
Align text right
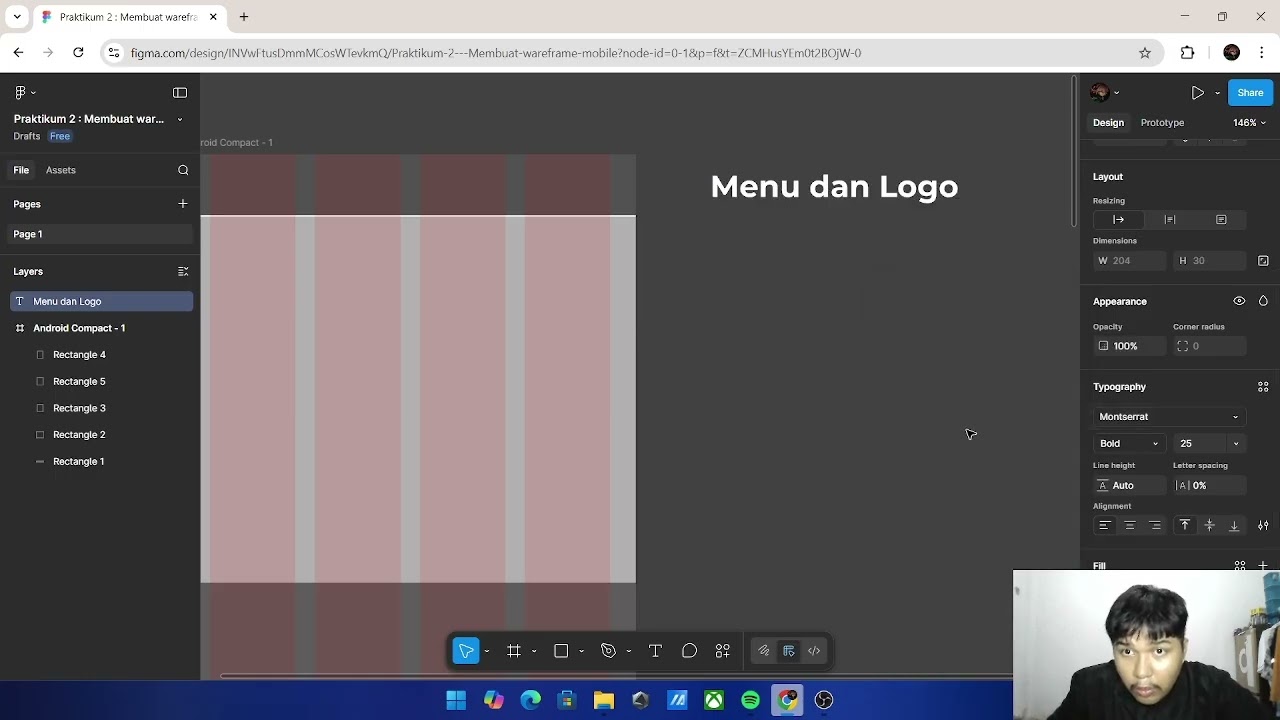[x=1155, y=526]
